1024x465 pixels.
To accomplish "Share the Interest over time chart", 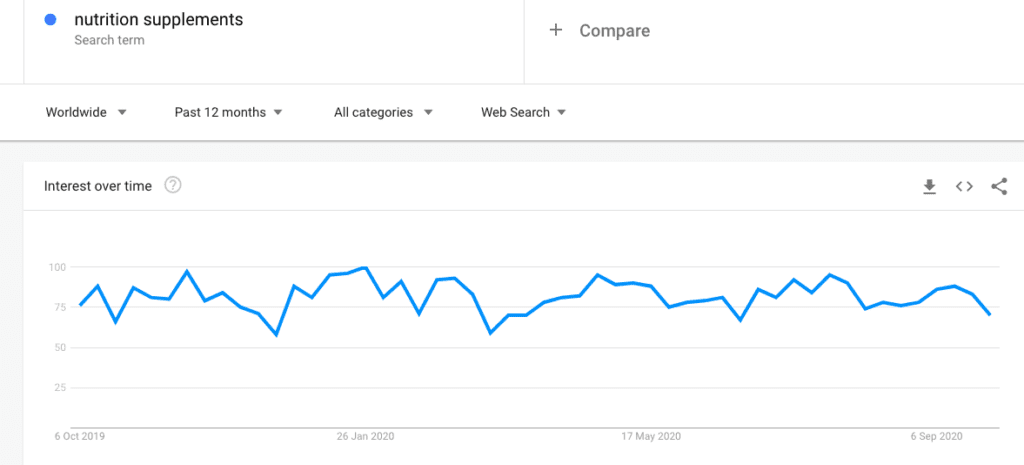I will coord(999,187).
